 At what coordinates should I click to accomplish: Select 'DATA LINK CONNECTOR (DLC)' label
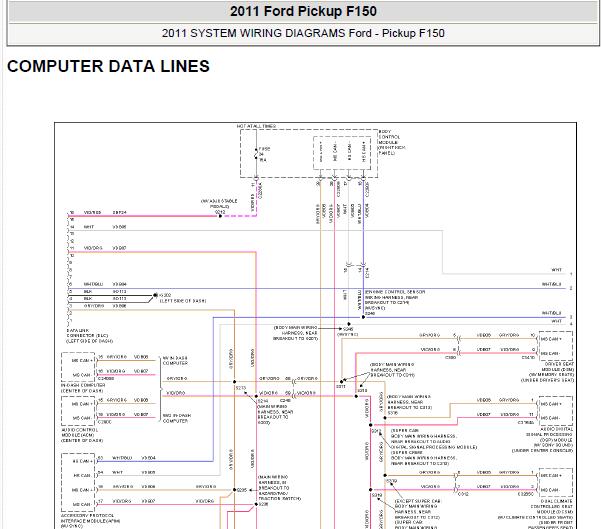point(90,335)
